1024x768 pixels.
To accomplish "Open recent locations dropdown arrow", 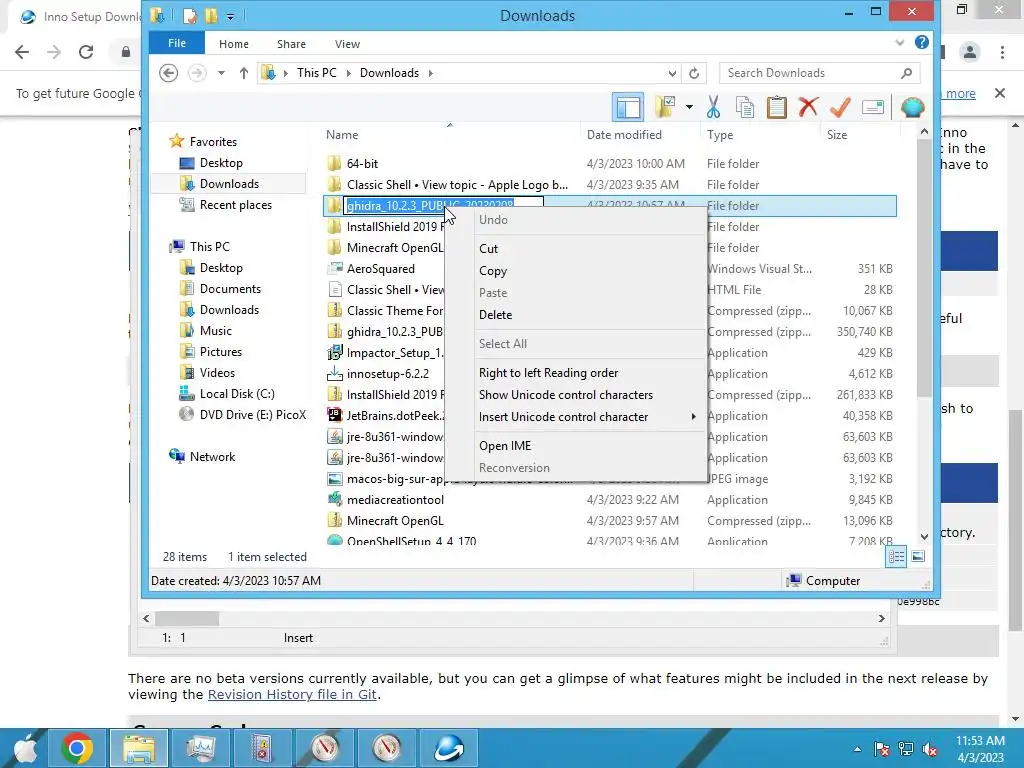I will (221, 72).
